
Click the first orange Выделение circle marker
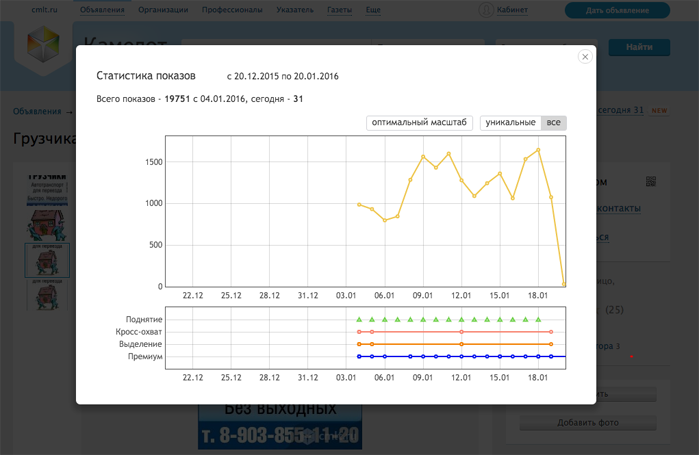(359, 344)
